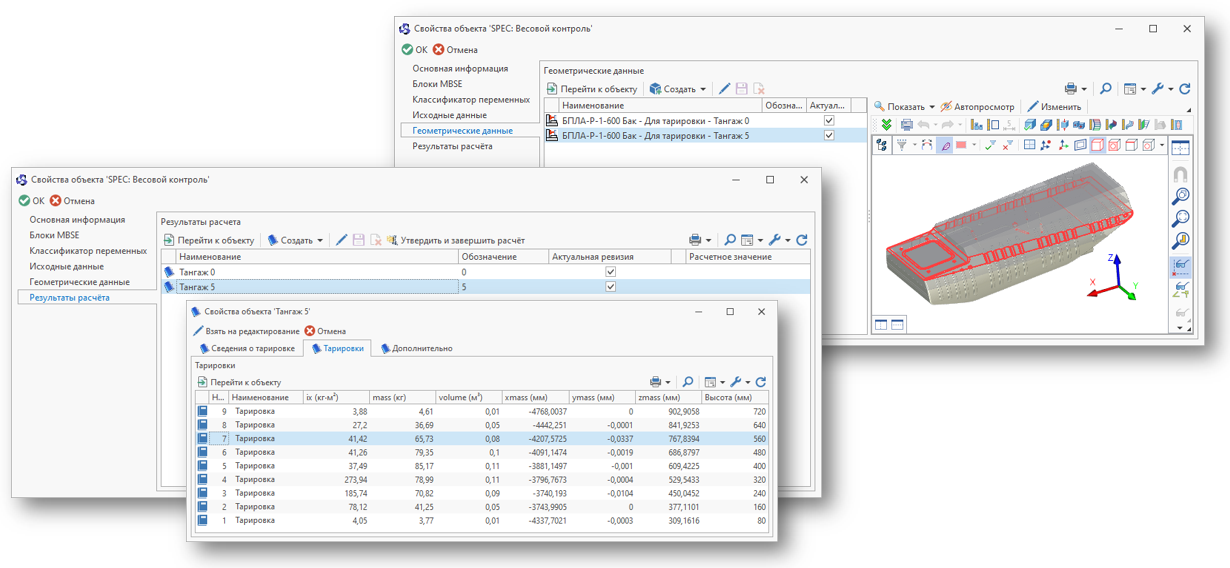Click Перейти к объекту in Тарировки panel
Screen dimensions: 1230x568
point(238,382)
